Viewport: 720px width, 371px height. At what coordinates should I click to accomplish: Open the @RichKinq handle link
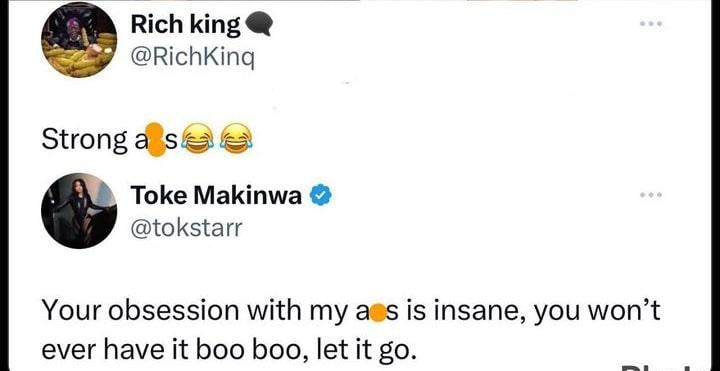click(x=192, y=57)
